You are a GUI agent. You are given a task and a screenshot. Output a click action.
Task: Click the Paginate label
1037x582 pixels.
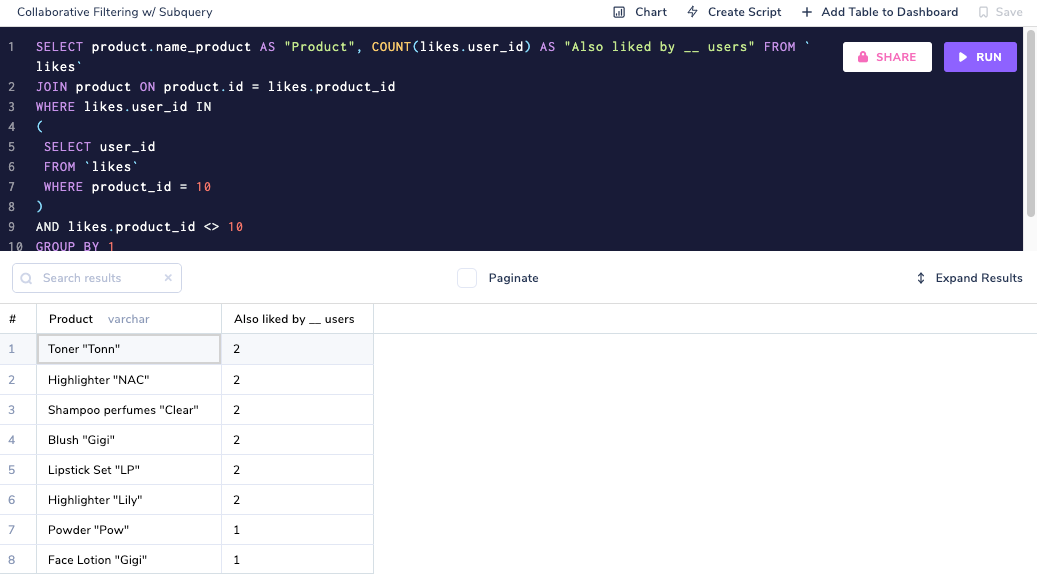[513, 278]
